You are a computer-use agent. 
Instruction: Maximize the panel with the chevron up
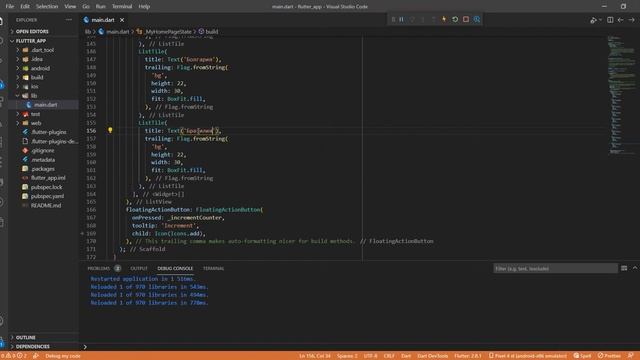(635, 268)
